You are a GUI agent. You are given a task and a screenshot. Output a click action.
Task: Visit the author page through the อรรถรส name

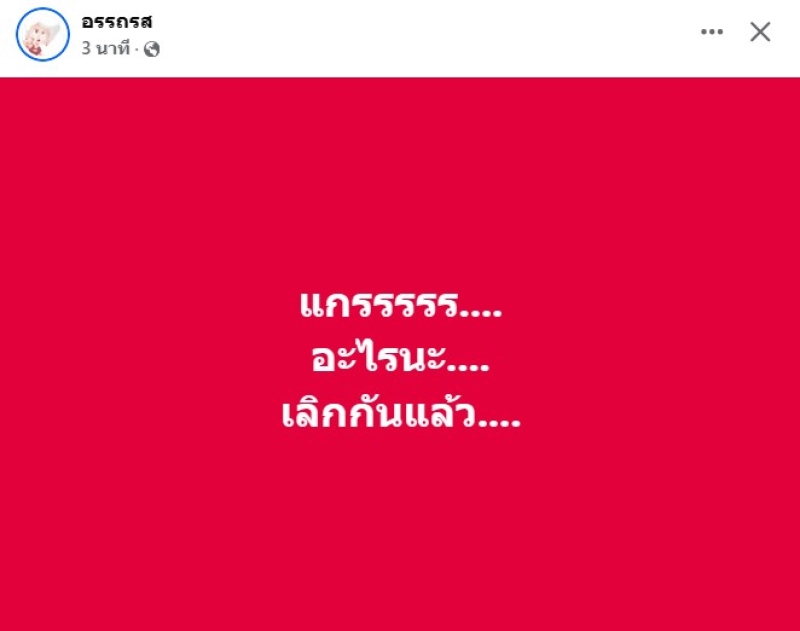(117, 21)
